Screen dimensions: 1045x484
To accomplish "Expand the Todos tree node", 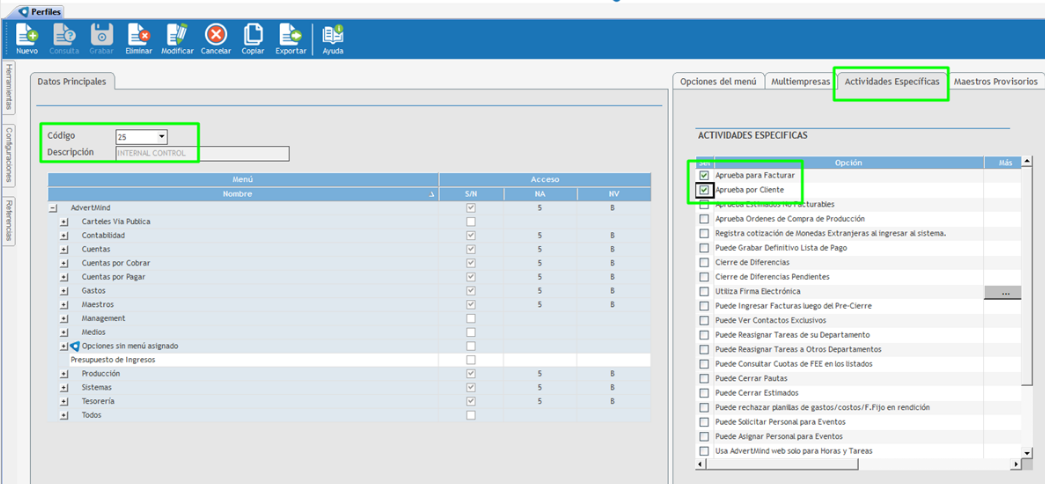I will point(64,415).
